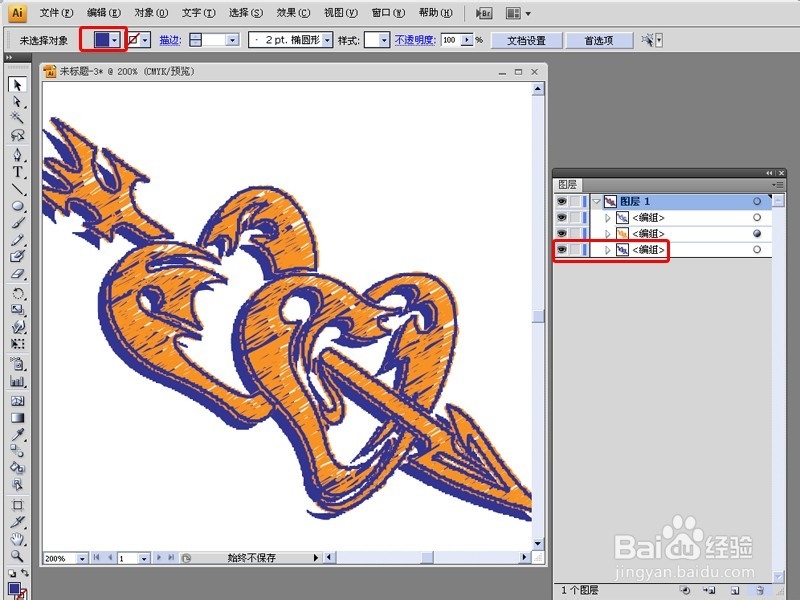Click the Delete Selection trash icon in Layers panel
Screen dimensions: 800x600
tap(759, 590)
